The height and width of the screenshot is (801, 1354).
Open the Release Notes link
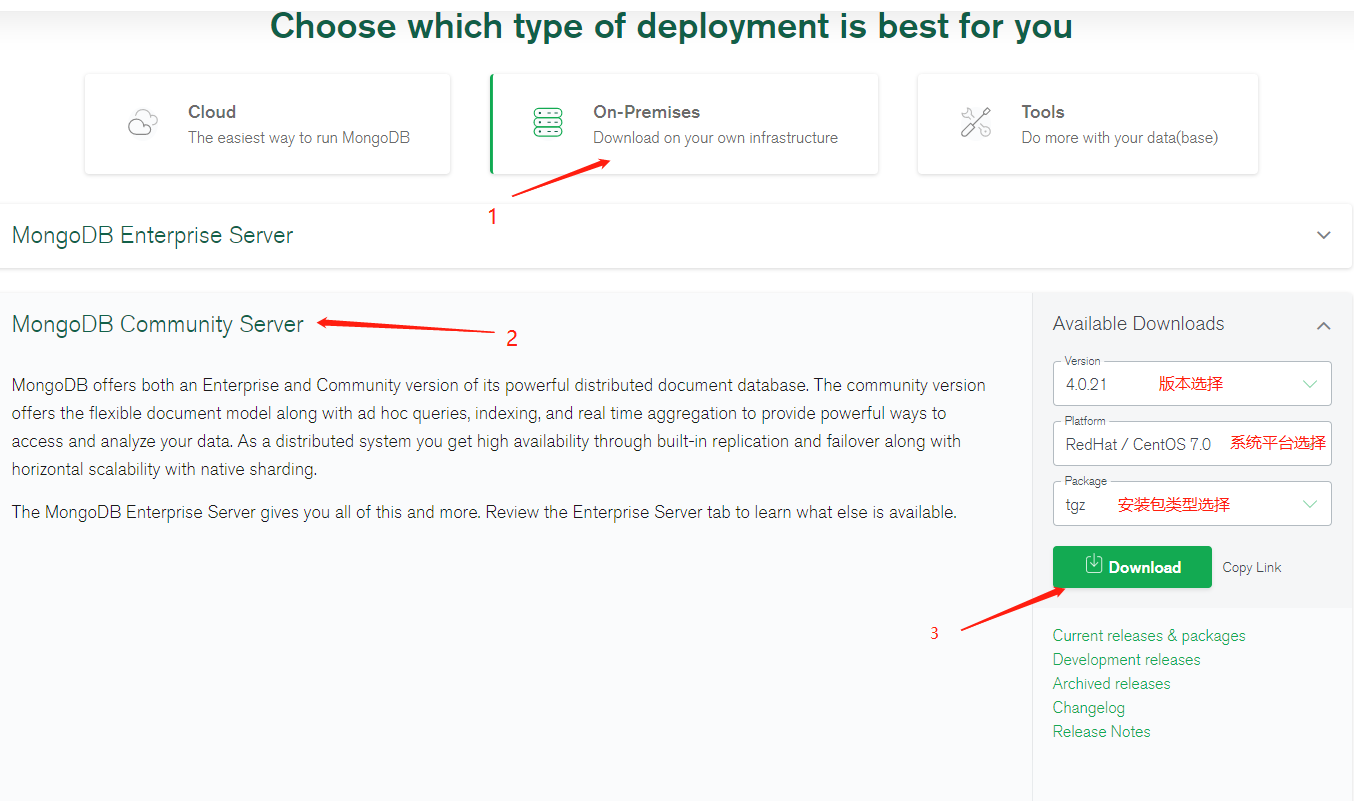pyautogui.click(x=1101, y=732)
